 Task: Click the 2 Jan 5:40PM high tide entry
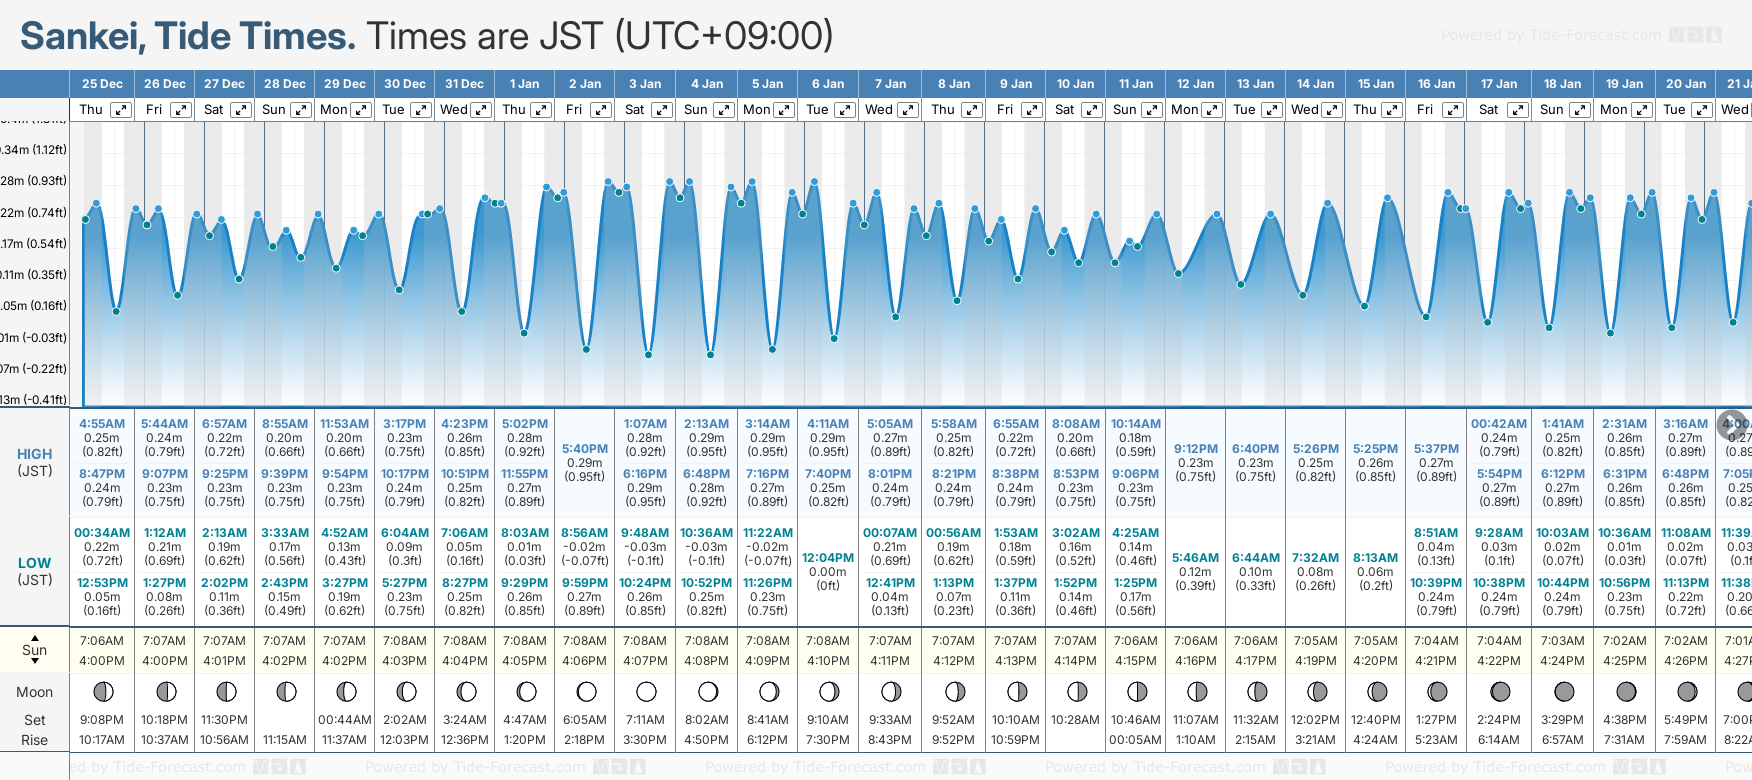coord(585,462)
